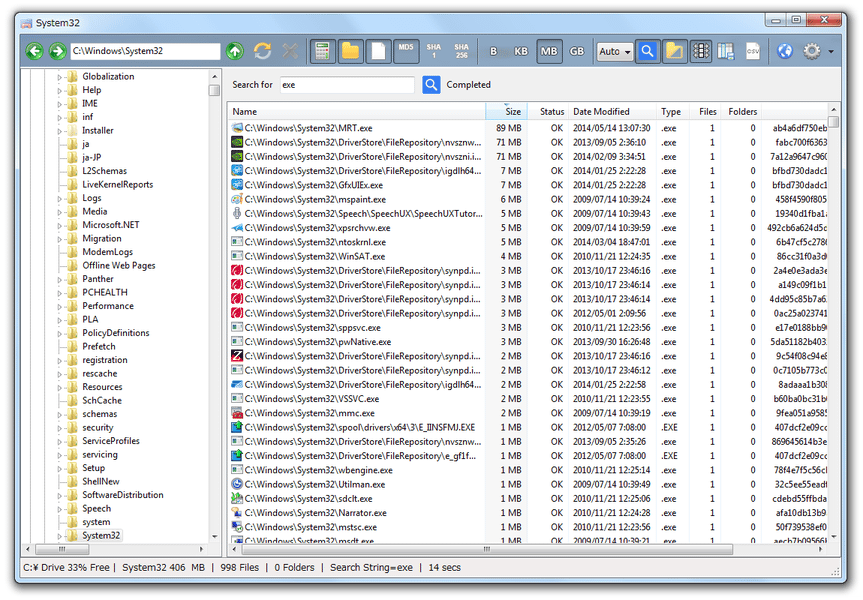Viewport: 863px width, 600px height.
Task: Click the Search for text box
Action: coord(347,85)
